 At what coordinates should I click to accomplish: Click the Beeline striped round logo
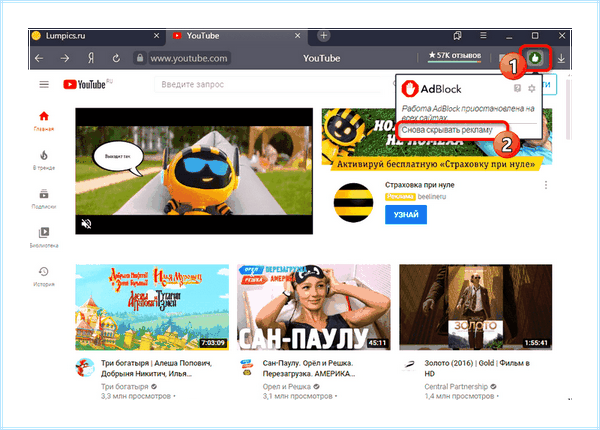tap(353, 203)
